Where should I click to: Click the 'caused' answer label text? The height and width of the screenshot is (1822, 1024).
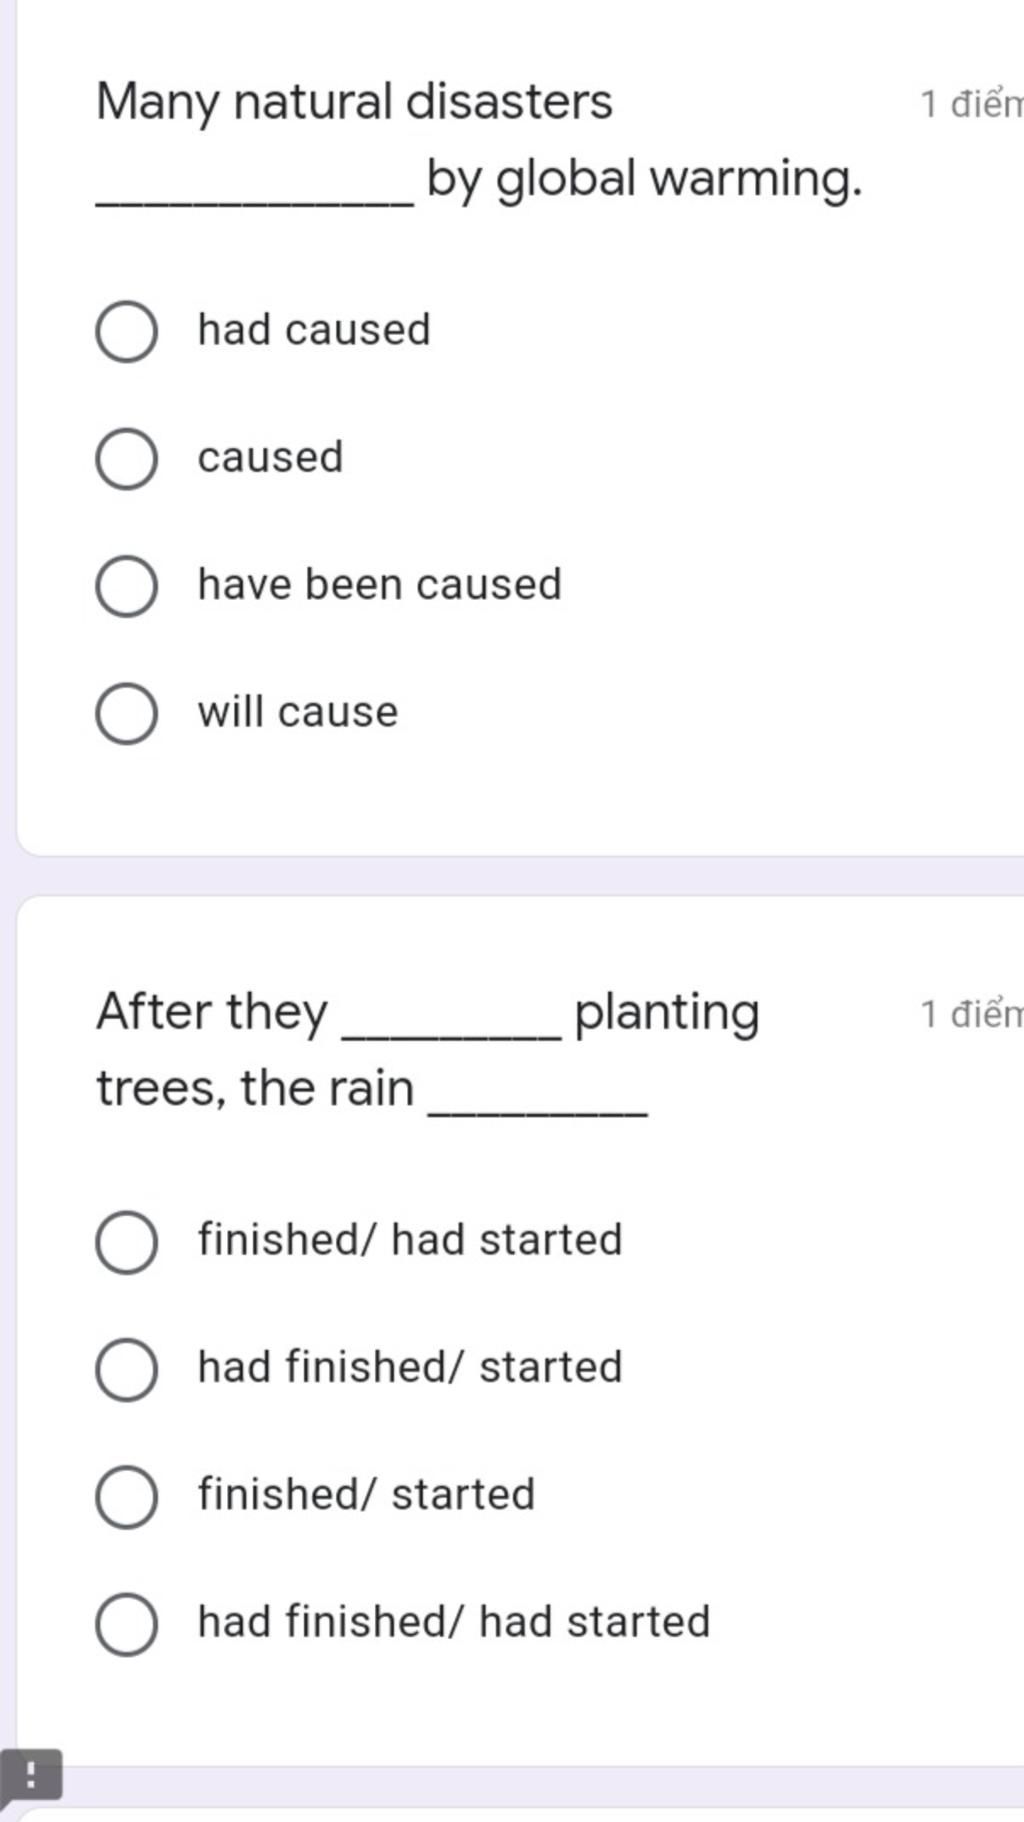pyautogui.click(x=270, y=458)
